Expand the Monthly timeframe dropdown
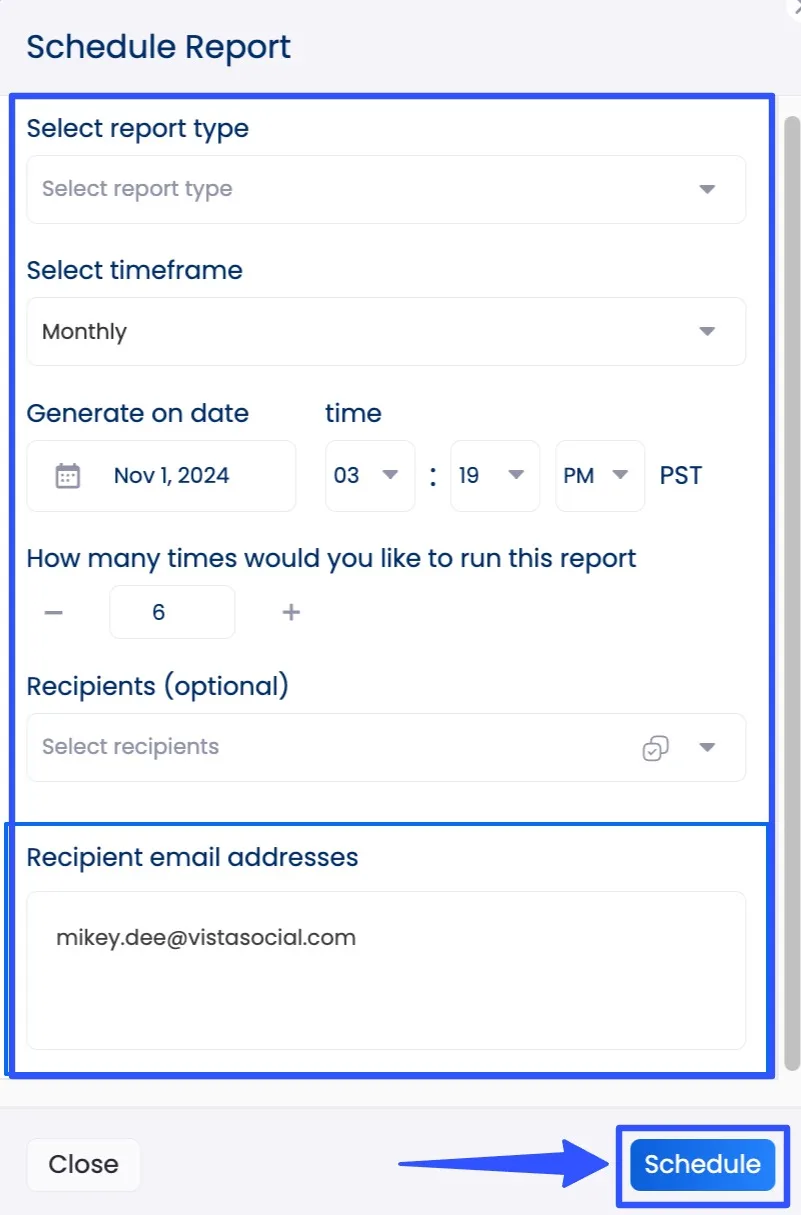The height and width of the screenshot is (1215, 801). tap(385, 332)
